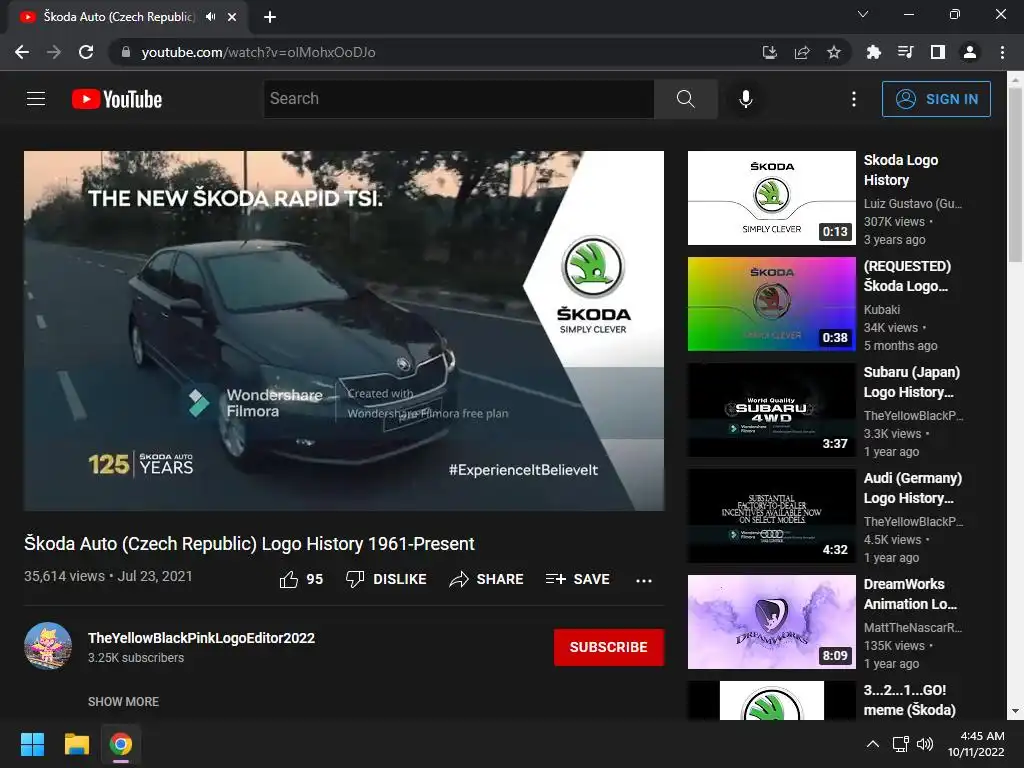Click the page scrollbar thumb

click(1015, 174)
